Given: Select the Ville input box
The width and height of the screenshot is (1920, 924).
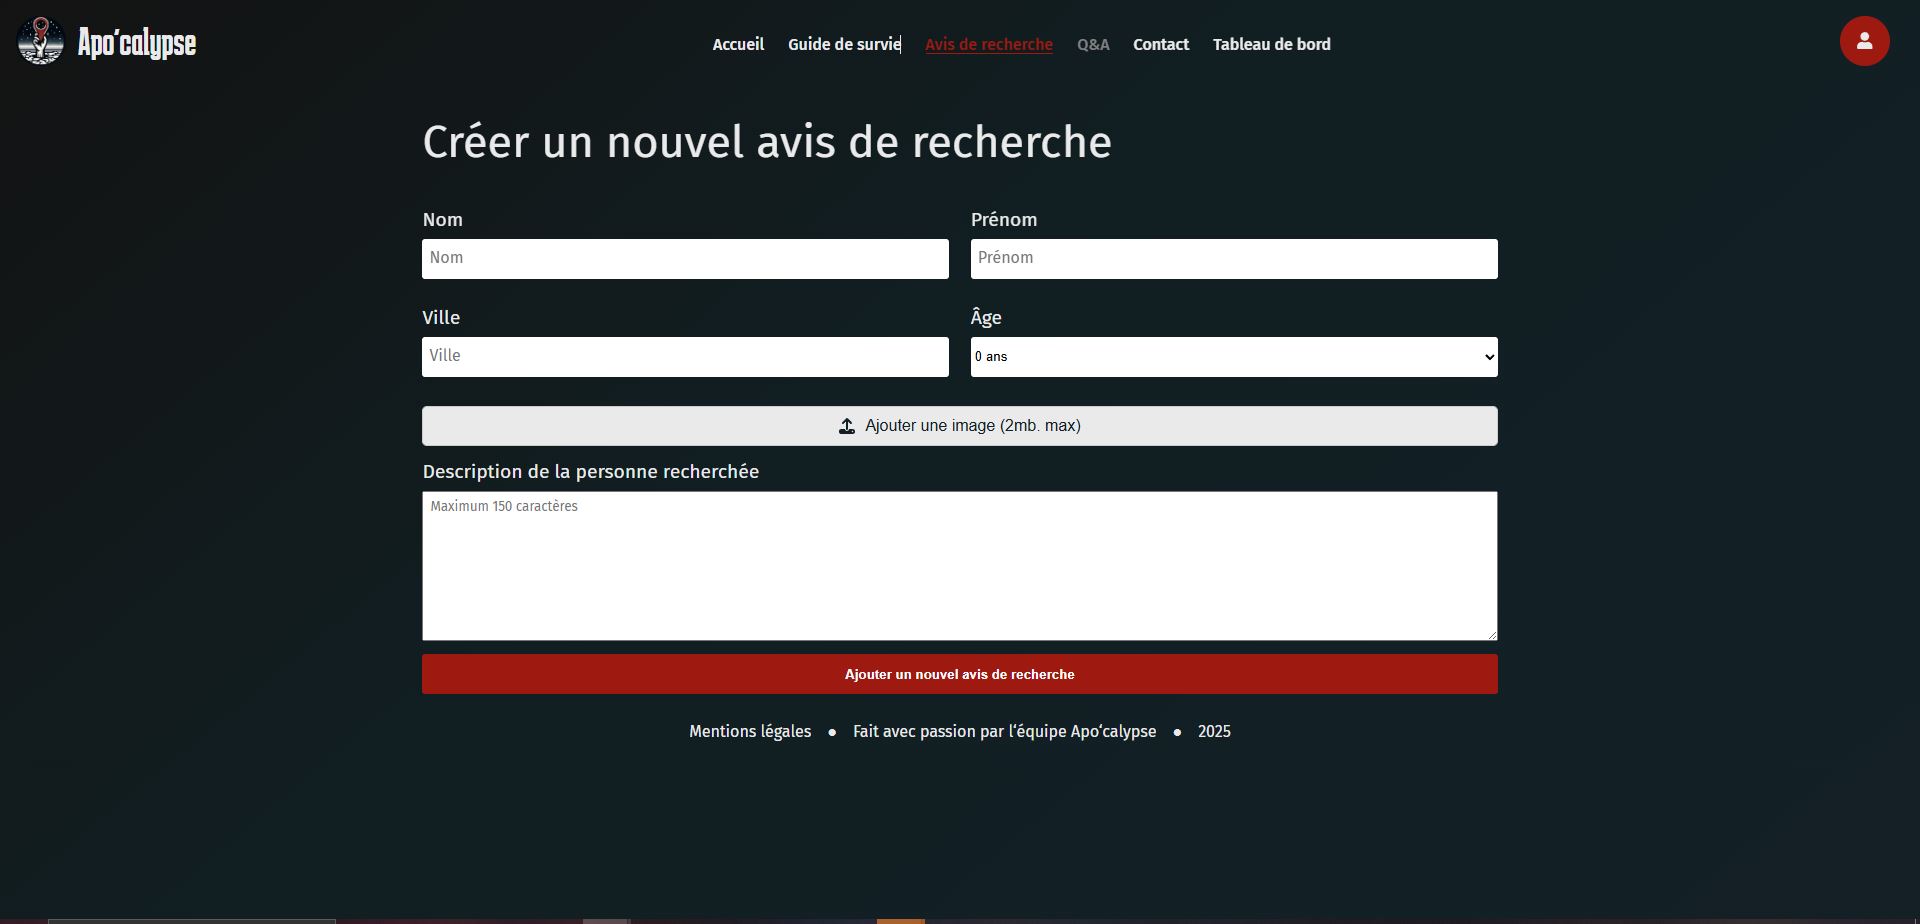Looking at the screenshot, I should tap(685, 357).
